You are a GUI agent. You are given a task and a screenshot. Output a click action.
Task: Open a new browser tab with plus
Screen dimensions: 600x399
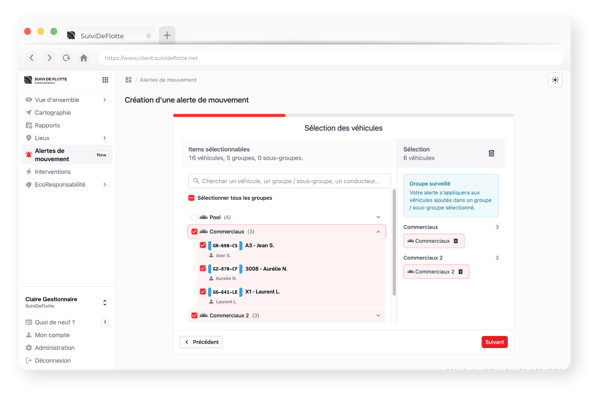(x=167, y=35)
